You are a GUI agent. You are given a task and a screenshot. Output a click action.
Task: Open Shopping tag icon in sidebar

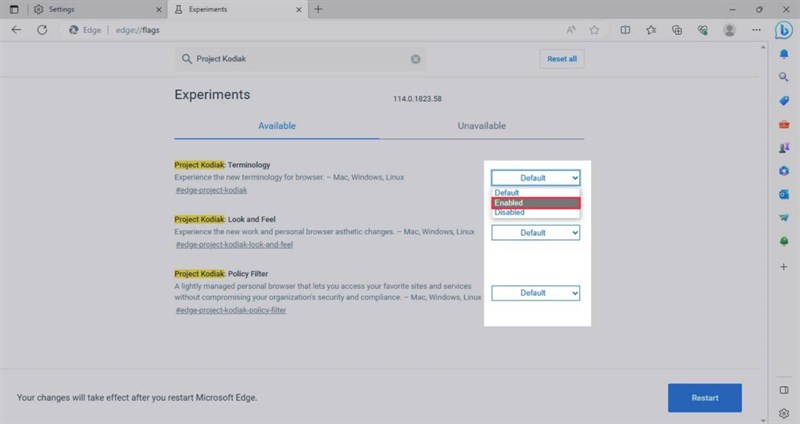point(784,101)
